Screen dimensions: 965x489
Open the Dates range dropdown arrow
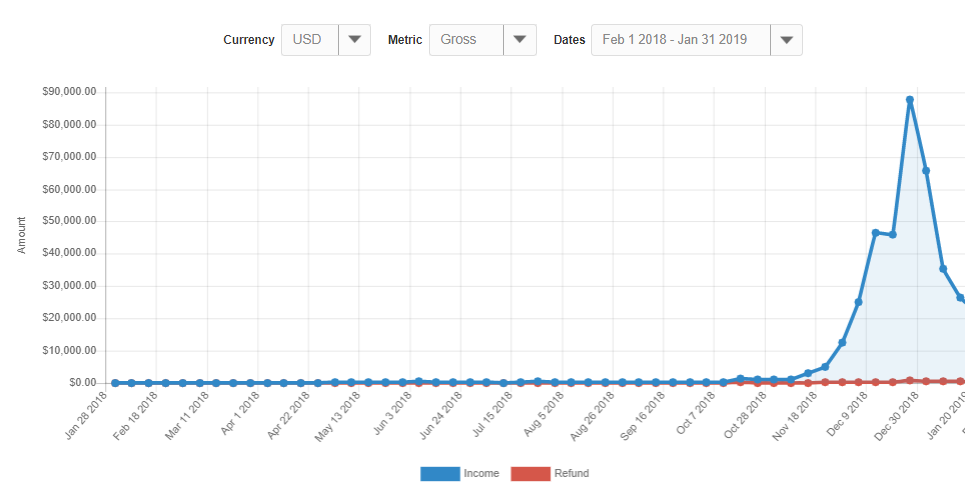pyautogui.click(x=787, y=40)
